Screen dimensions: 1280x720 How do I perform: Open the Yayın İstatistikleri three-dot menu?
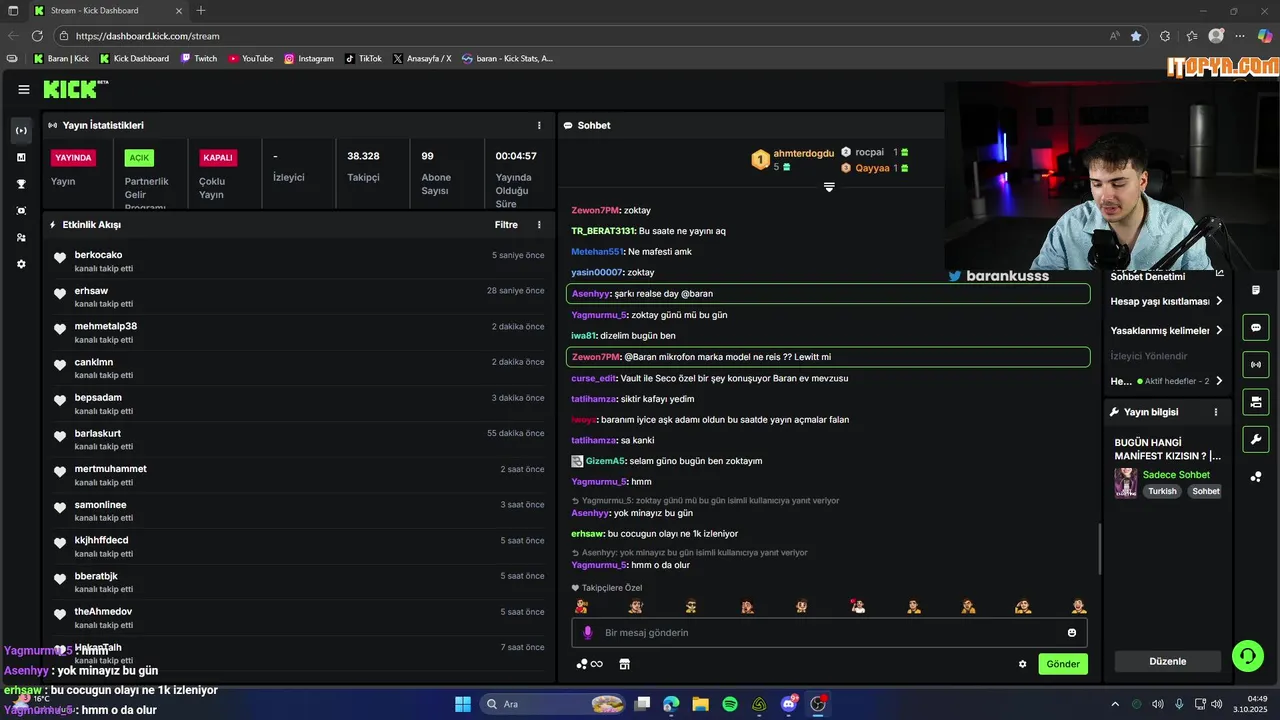[x=539, y=125]
